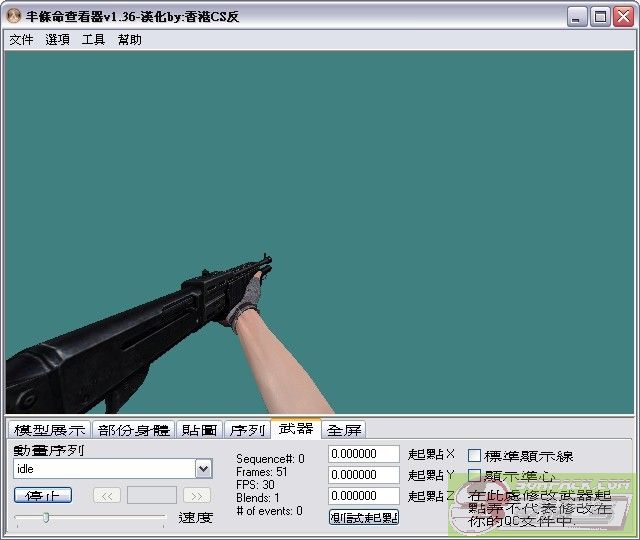
Task: Enable the 標準顯示線 checkbox
Action: 475,456
